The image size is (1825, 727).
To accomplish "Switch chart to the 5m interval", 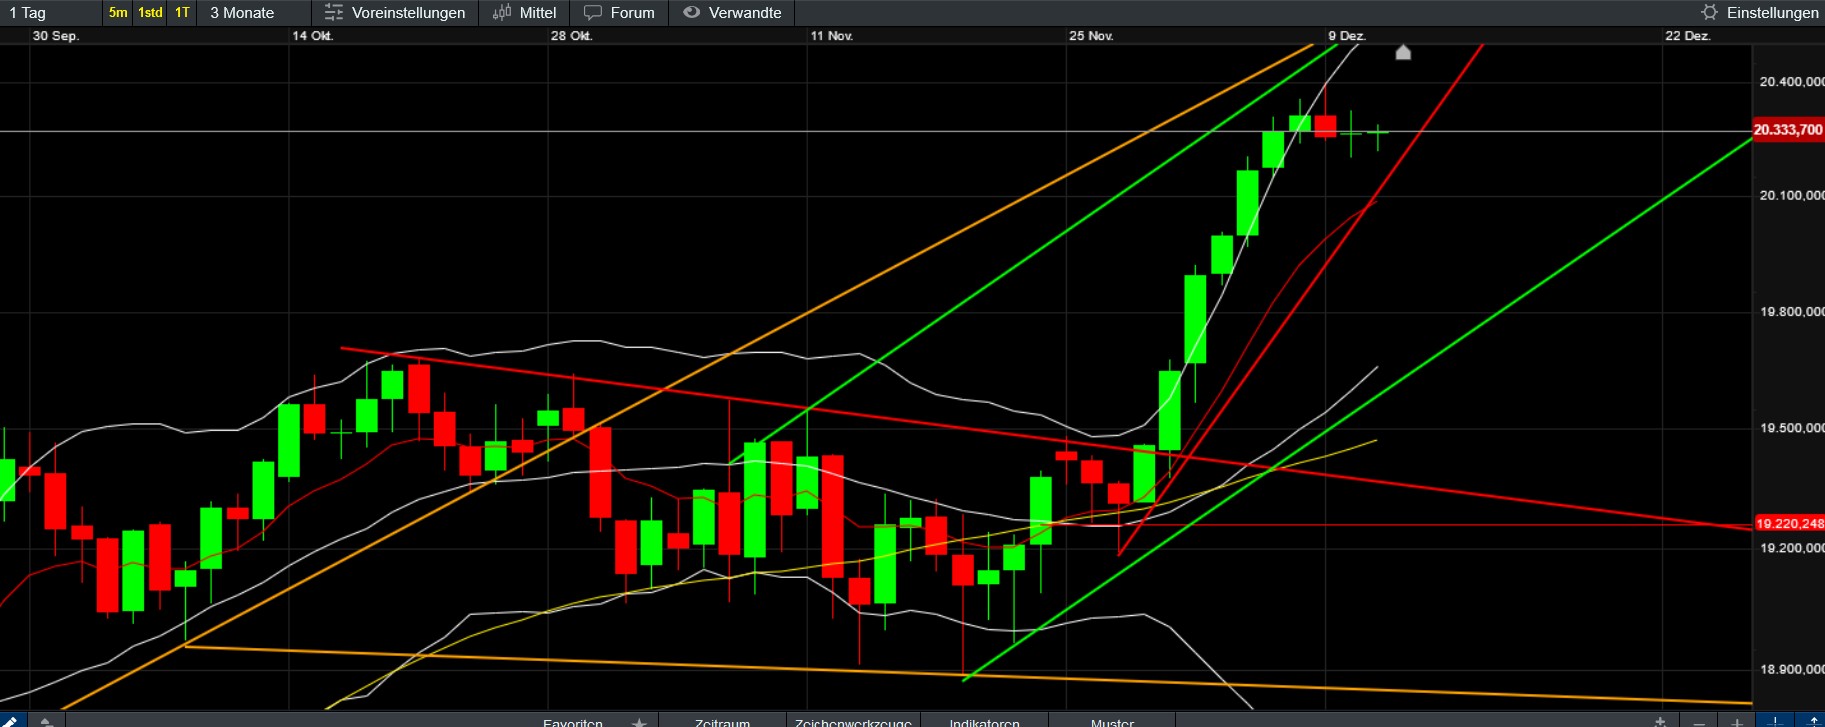I will (118, 13).
